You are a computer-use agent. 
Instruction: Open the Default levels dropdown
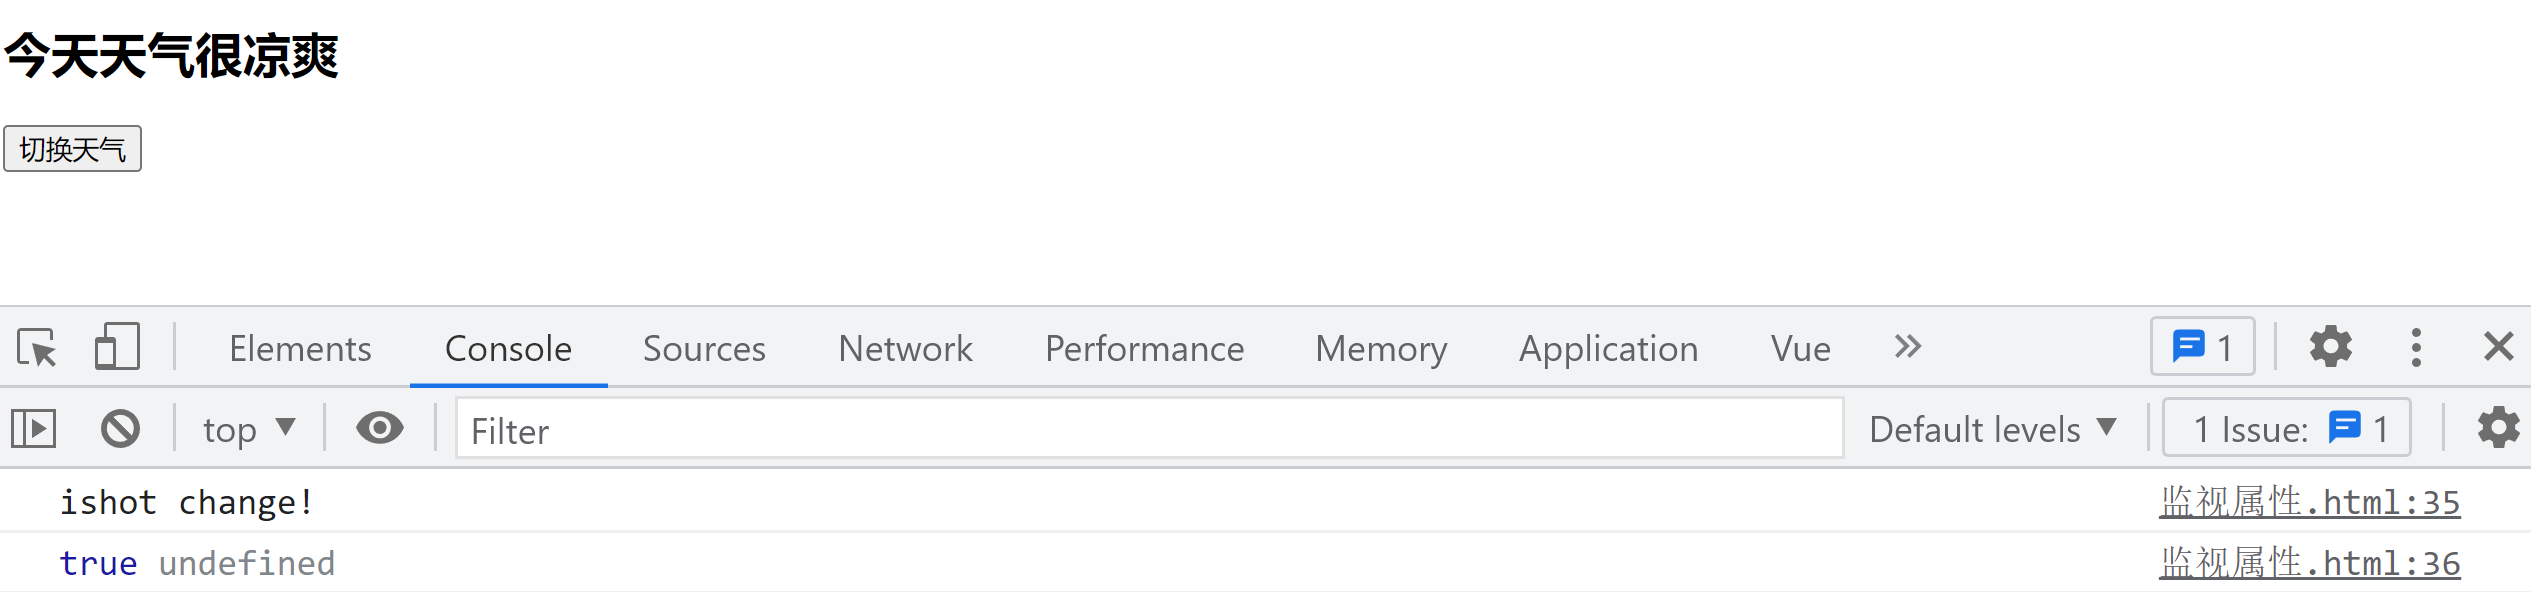[x=1992, y=429]
